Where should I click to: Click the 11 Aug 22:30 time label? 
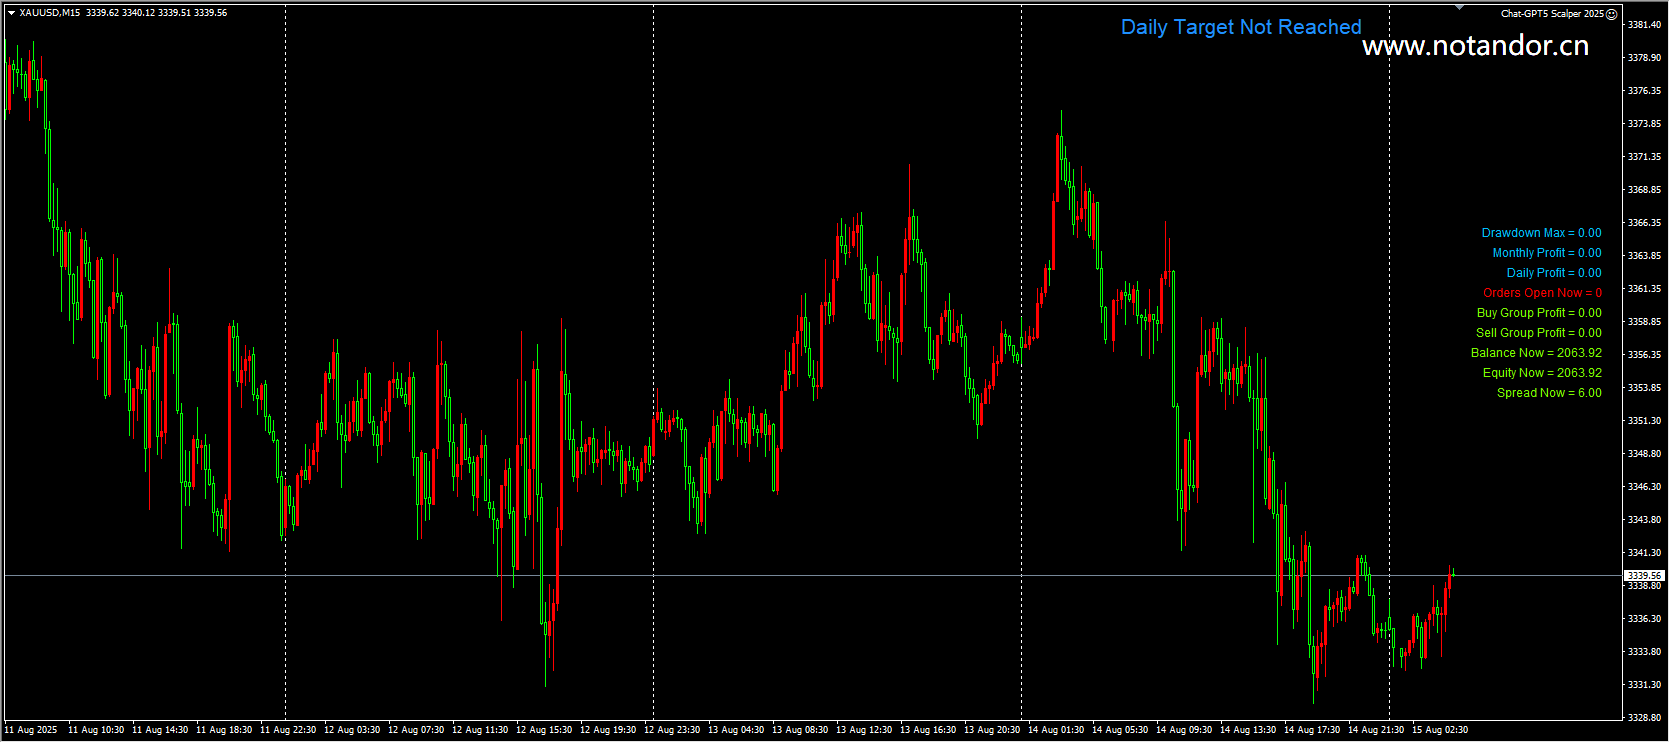(x=288, y=730)
